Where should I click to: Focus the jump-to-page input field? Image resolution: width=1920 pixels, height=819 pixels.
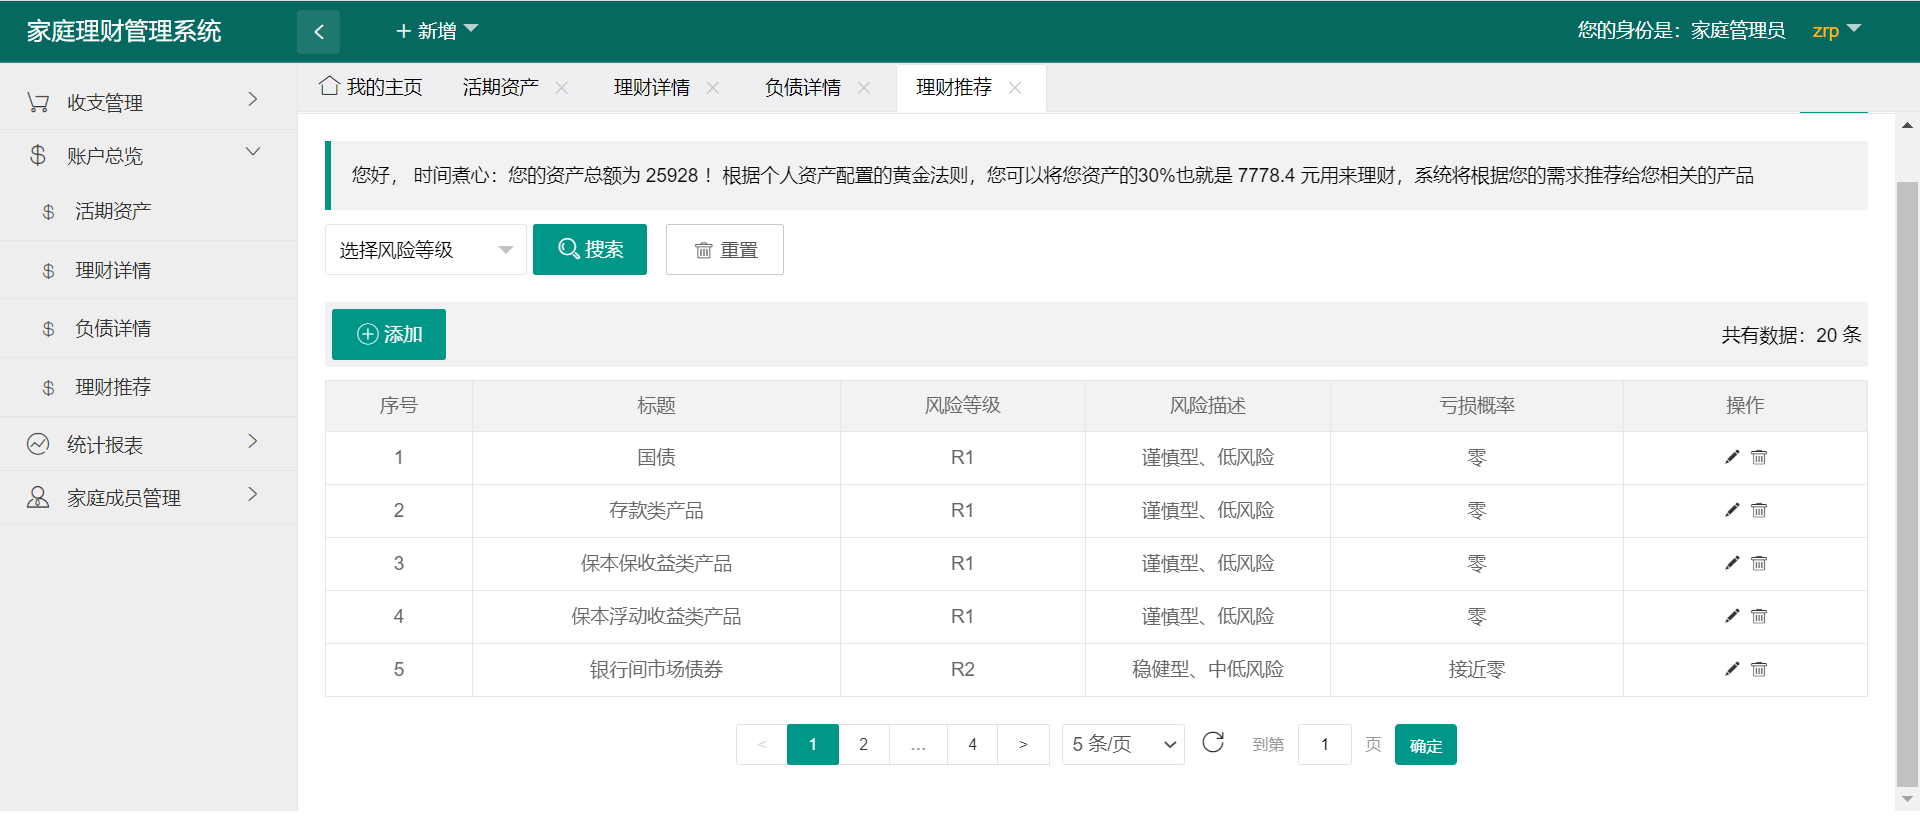1325,744
